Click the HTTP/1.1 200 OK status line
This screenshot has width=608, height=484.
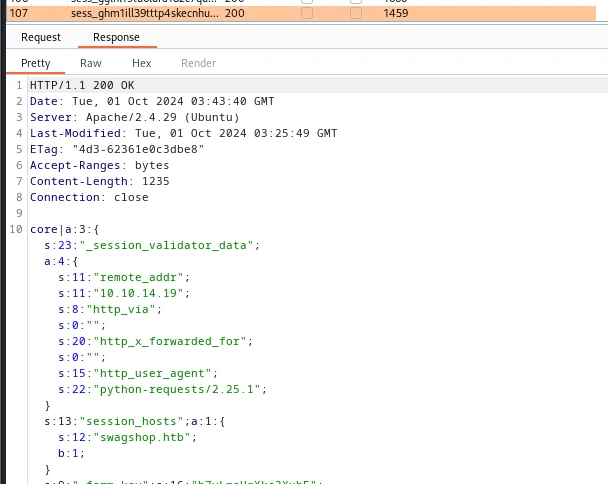point(82,85)
